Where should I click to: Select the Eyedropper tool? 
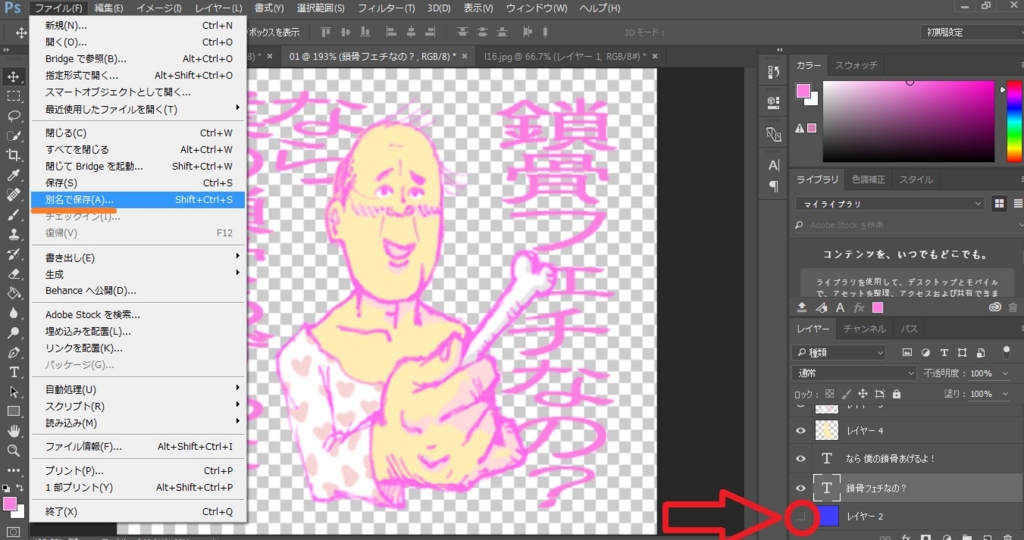[x=13, y=175]
